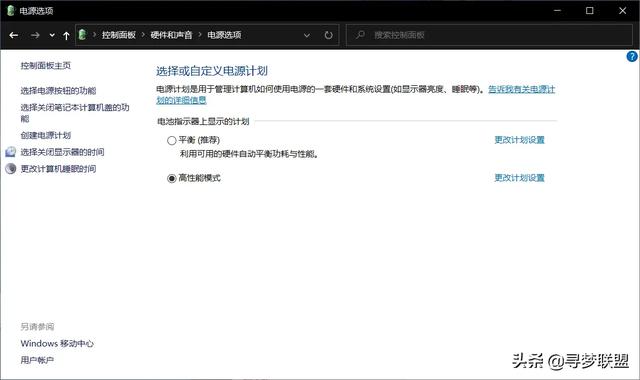640x380 pixels.
Task: Open Windows 移动中心 link
Action: point(57,343)
